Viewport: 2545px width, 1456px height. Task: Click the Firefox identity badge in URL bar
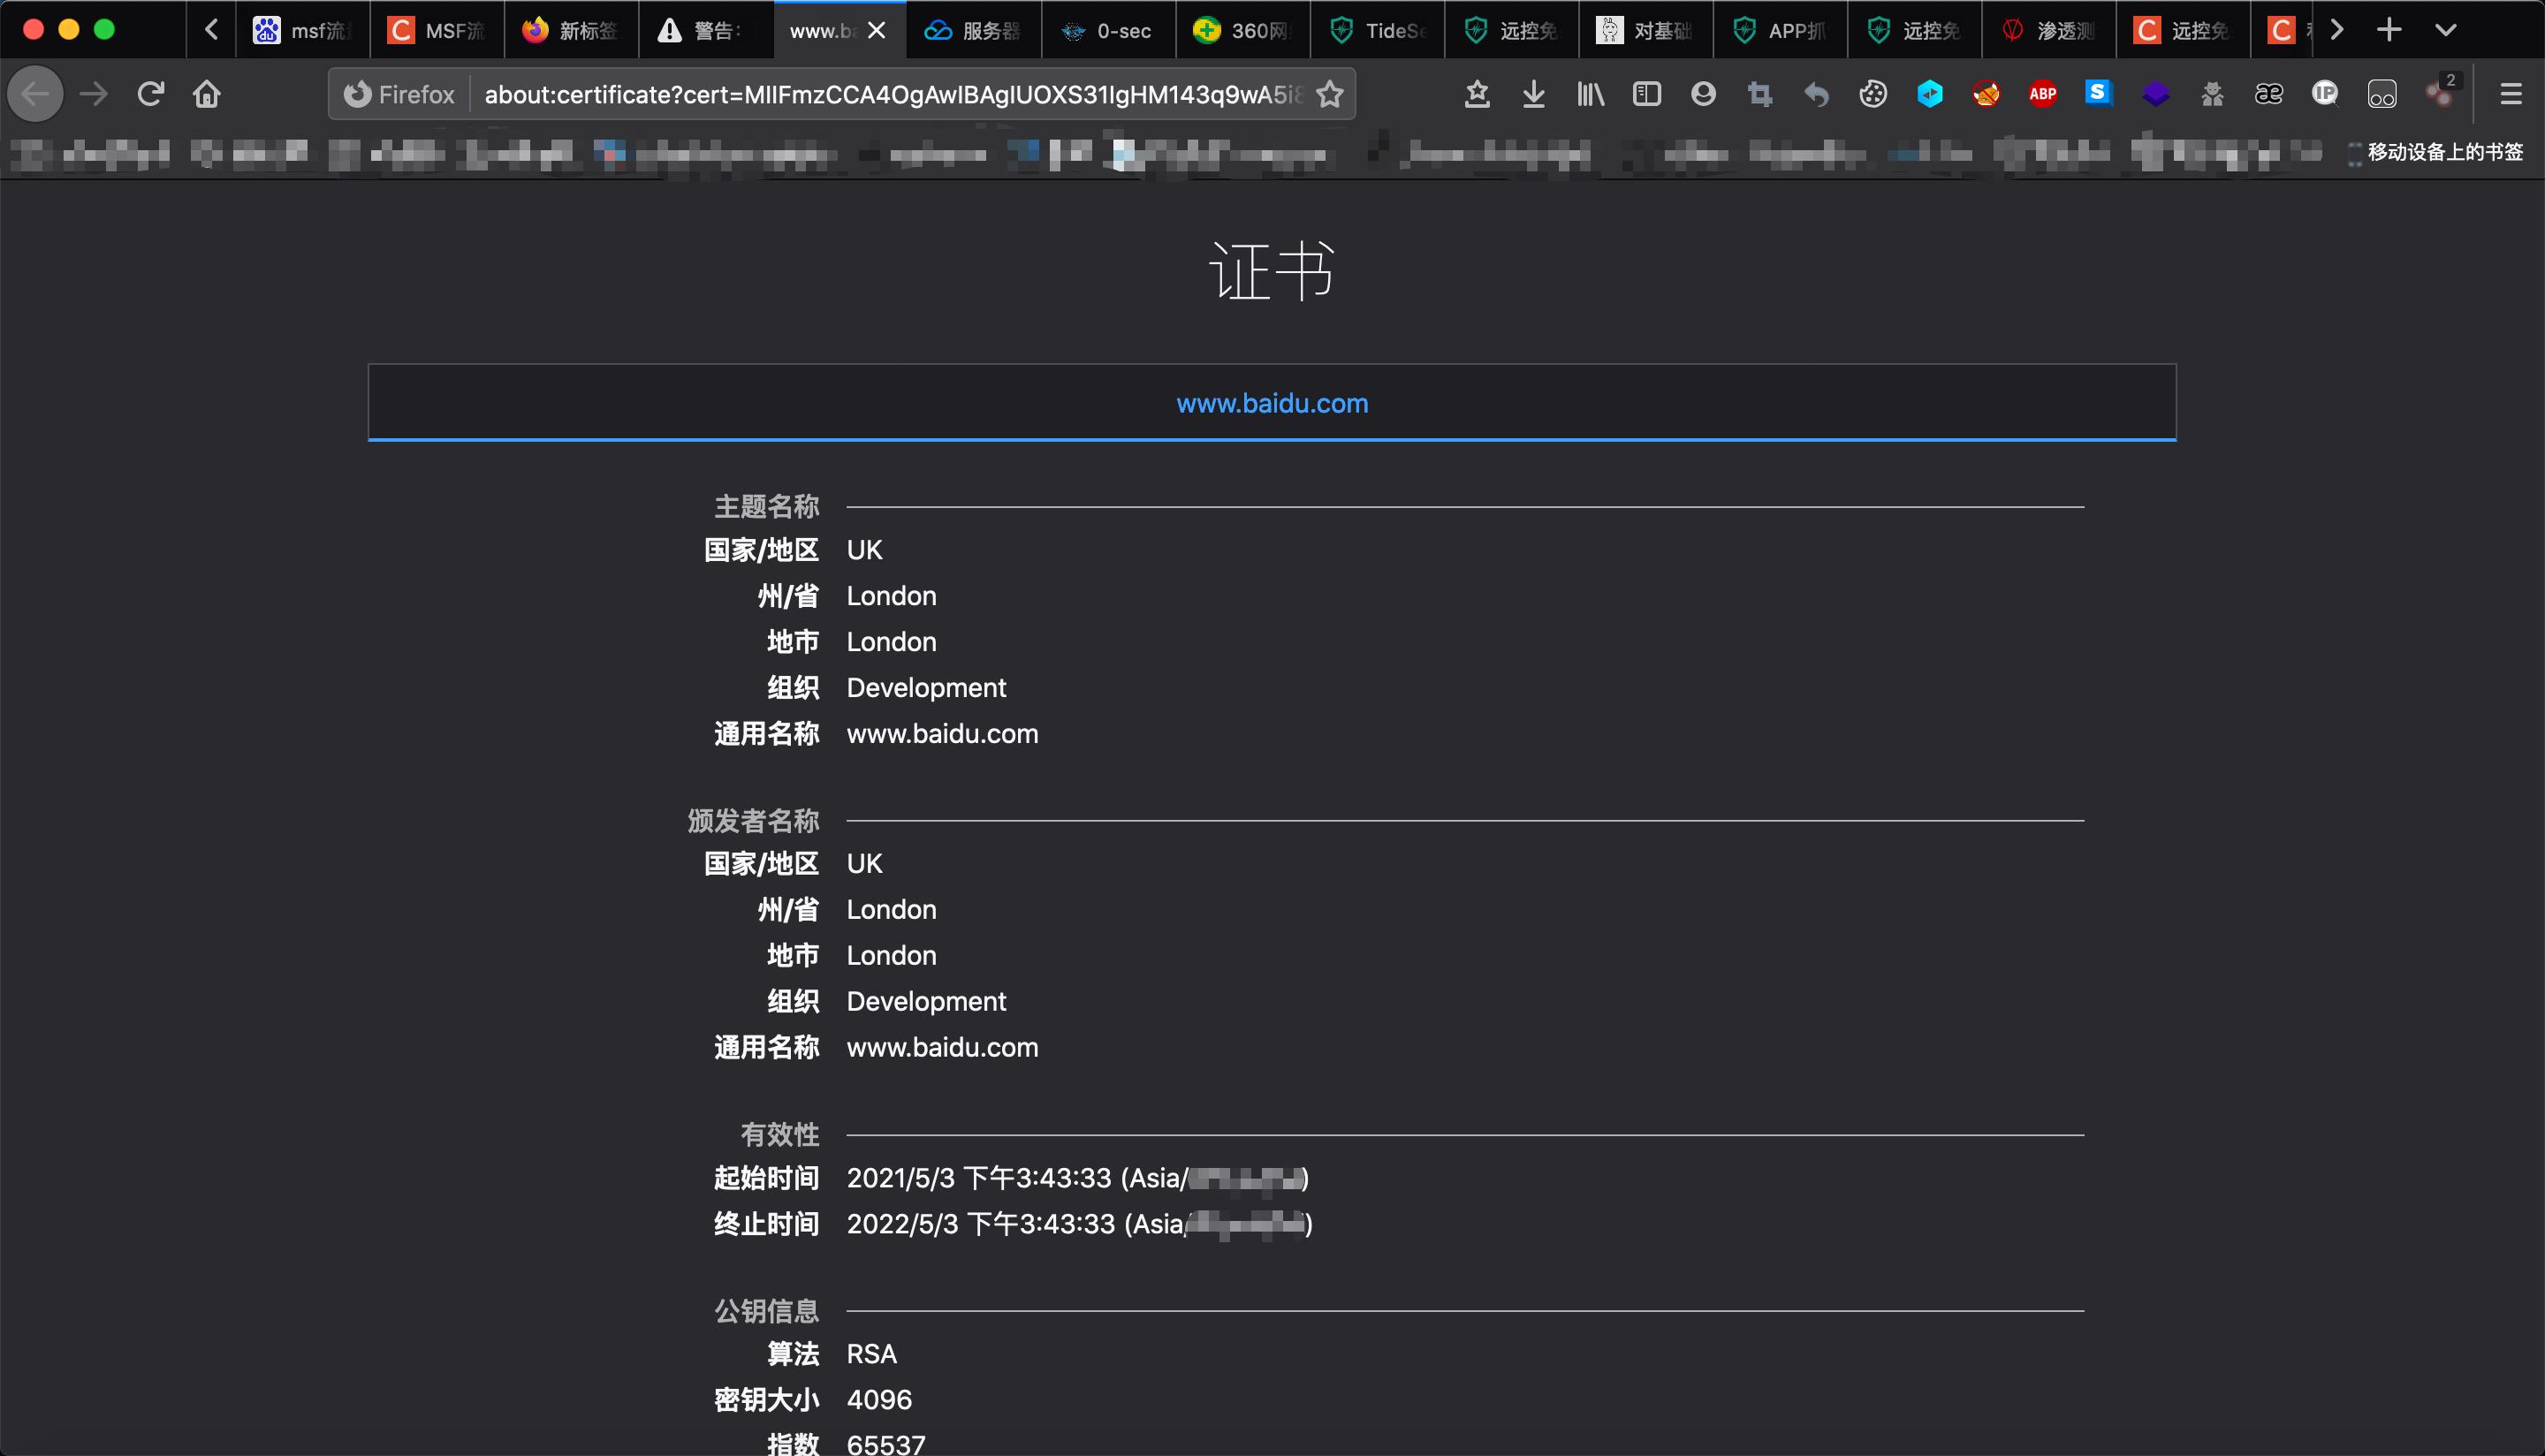tap(399, 94)
